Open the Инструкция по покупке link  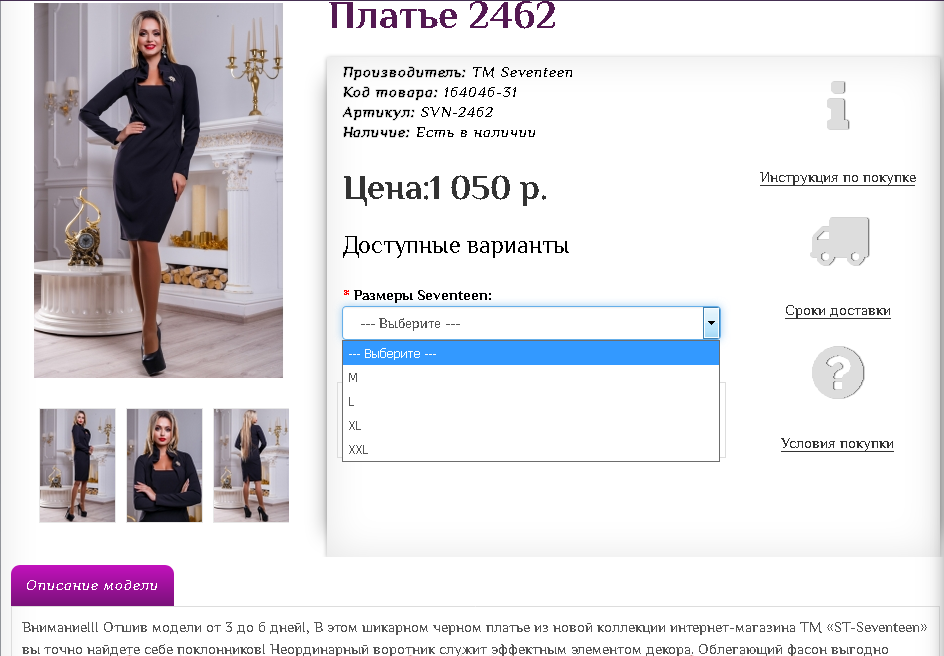click(x=837, y=178)
